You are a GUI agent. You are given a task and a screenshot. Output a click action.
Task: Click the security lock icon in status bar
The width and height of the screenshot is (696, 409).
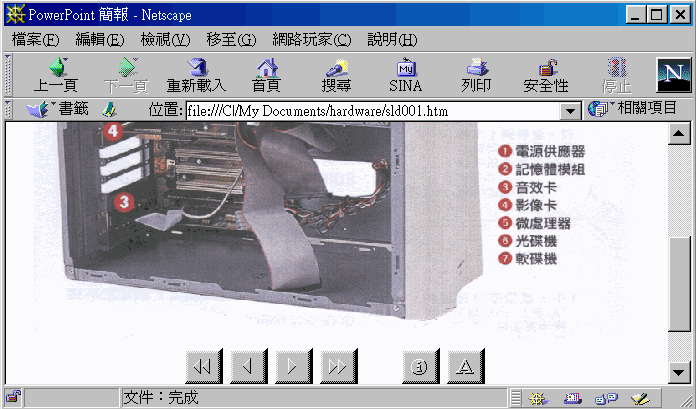tap(12, 398)
